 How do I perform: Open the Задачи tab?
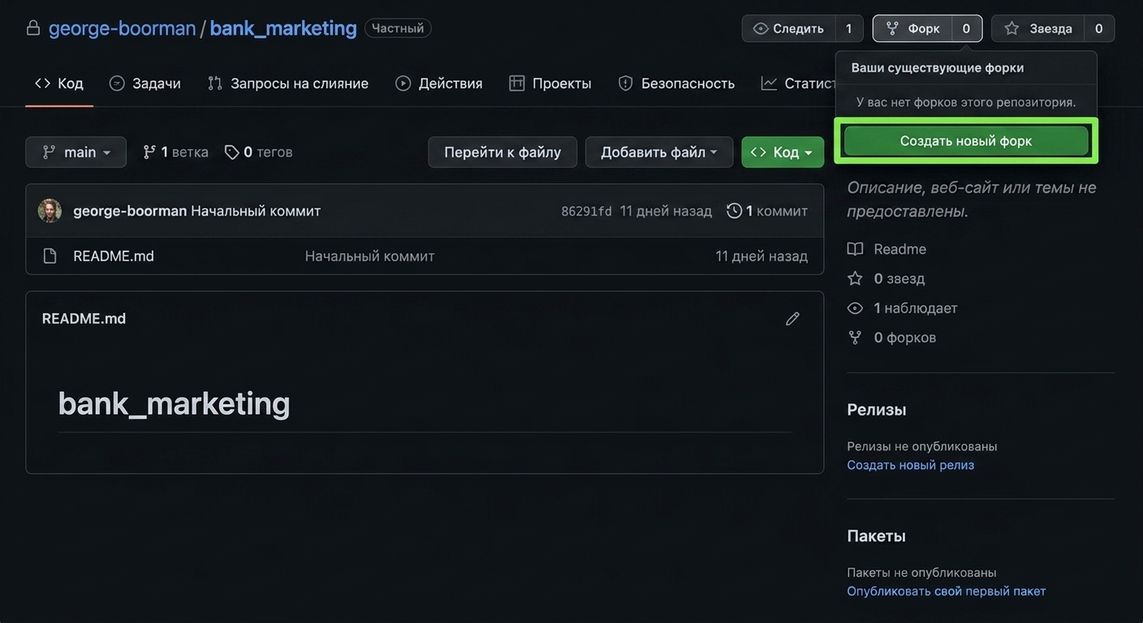[x=145, y=84]
